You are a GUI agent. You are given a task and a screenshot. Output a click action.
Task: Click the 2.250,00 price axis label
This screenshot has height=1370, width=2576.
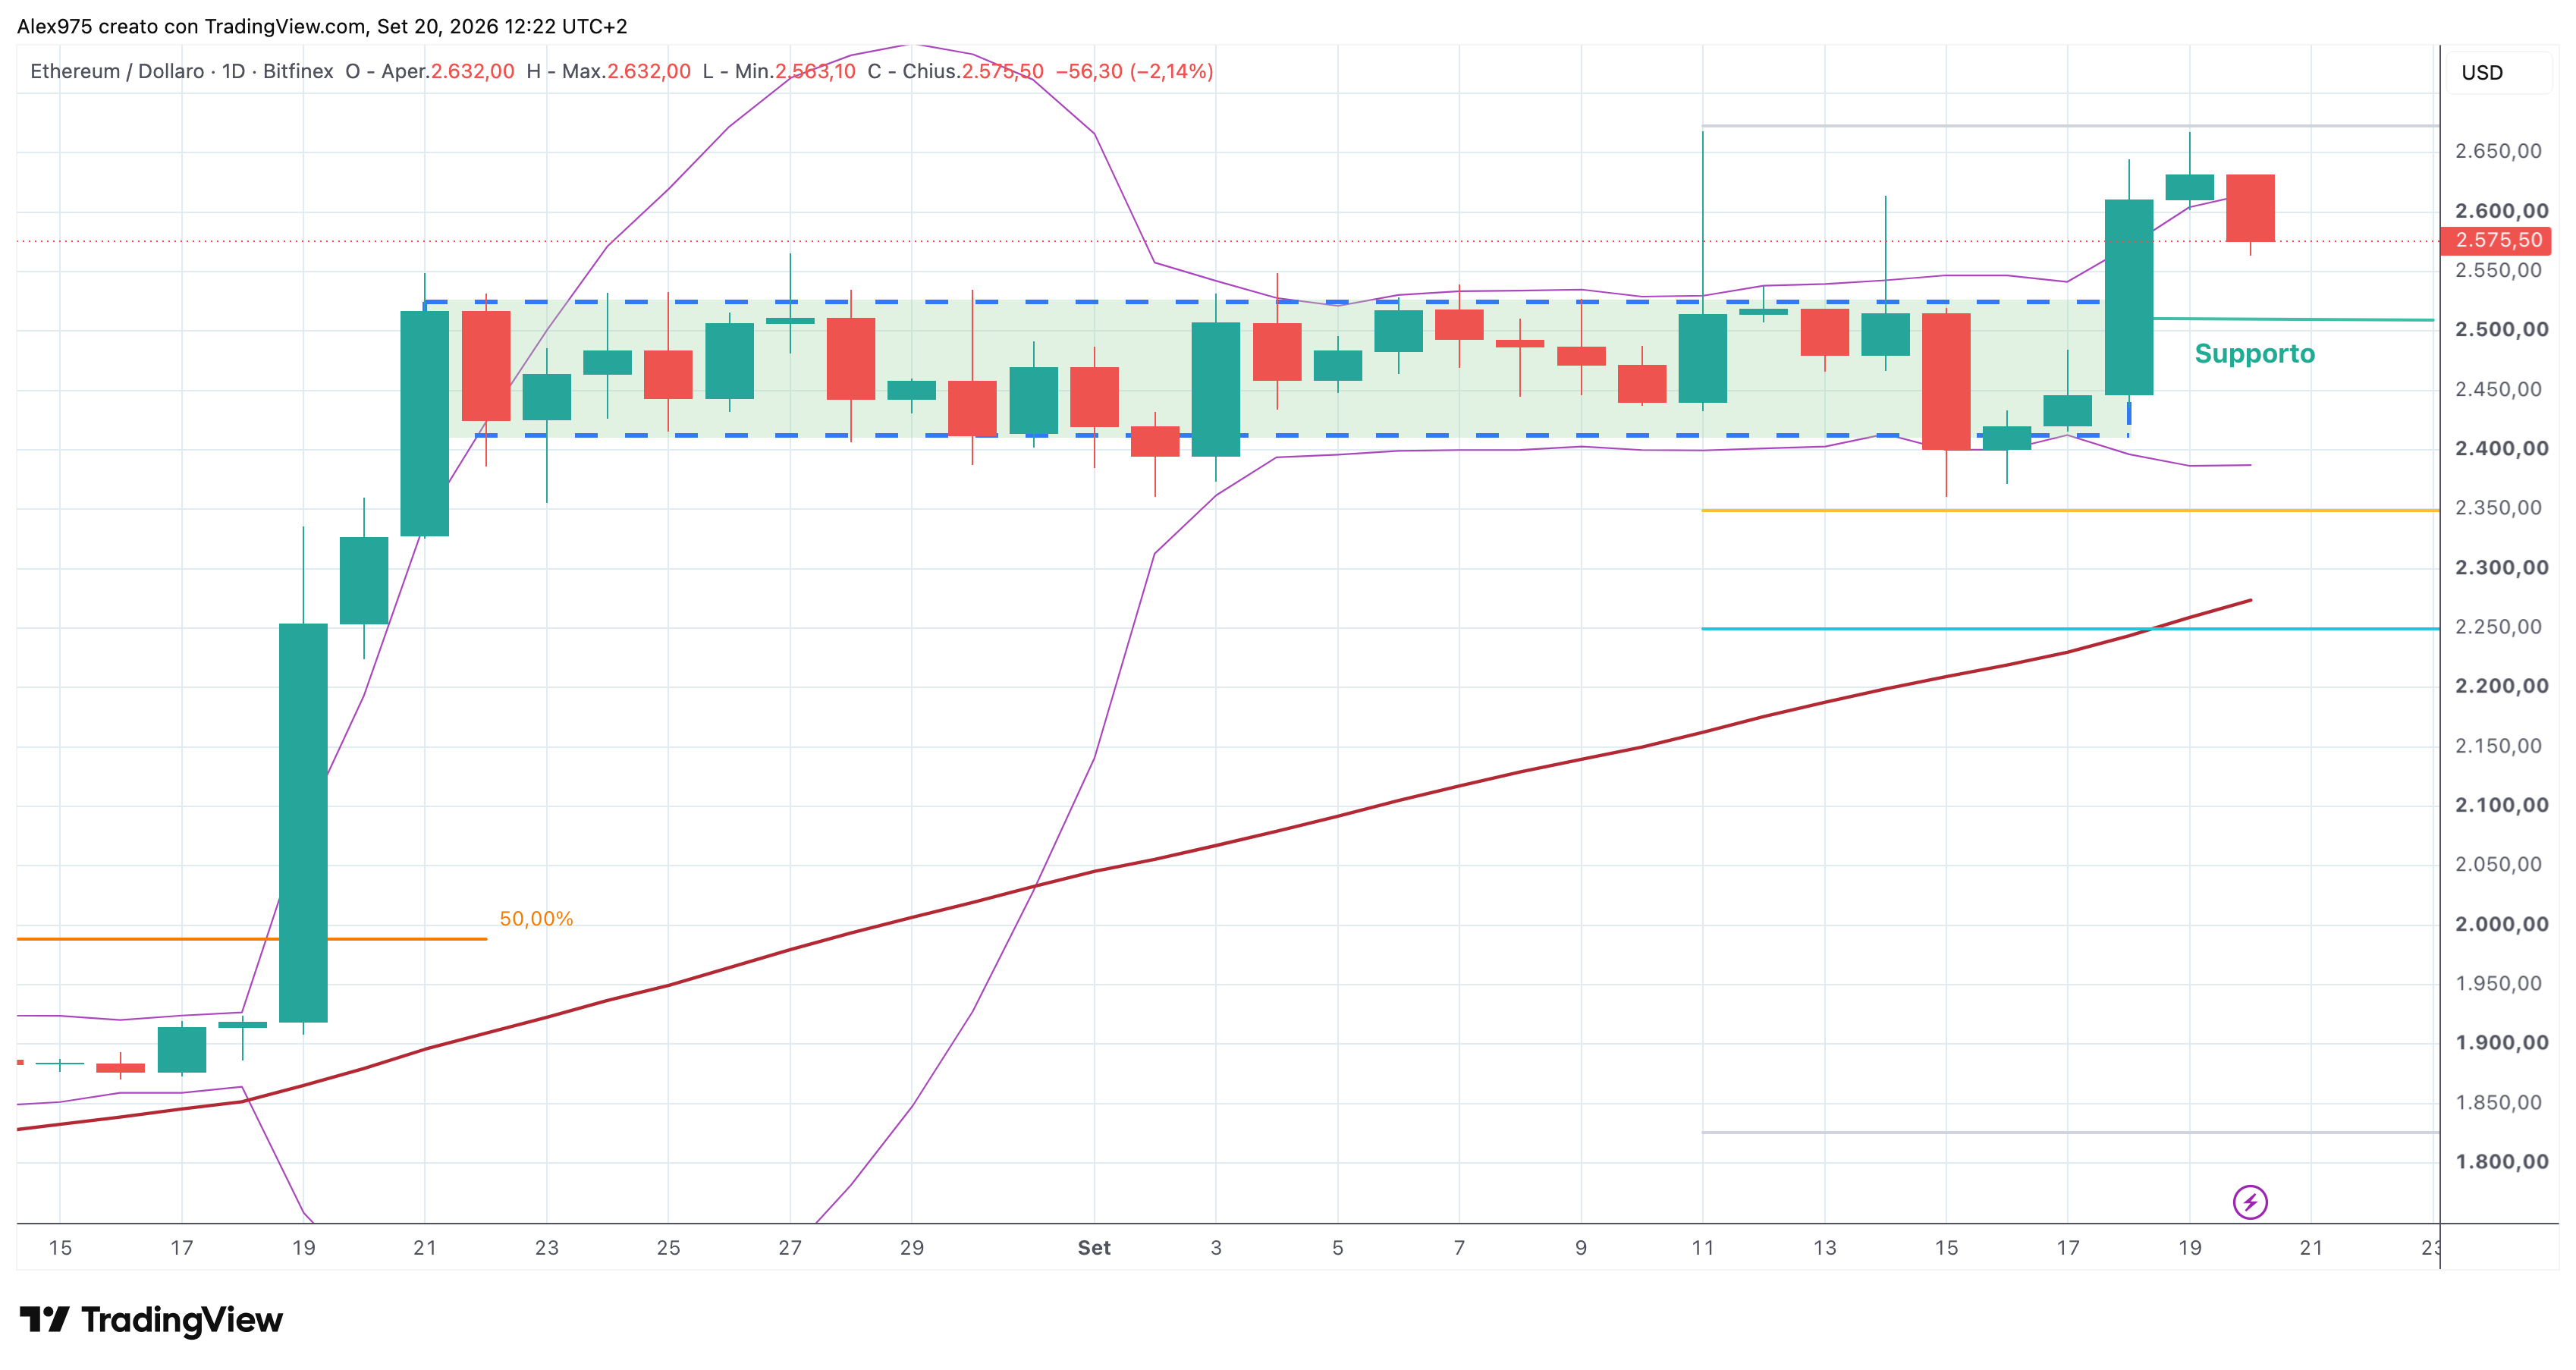tap(2498, 627)
